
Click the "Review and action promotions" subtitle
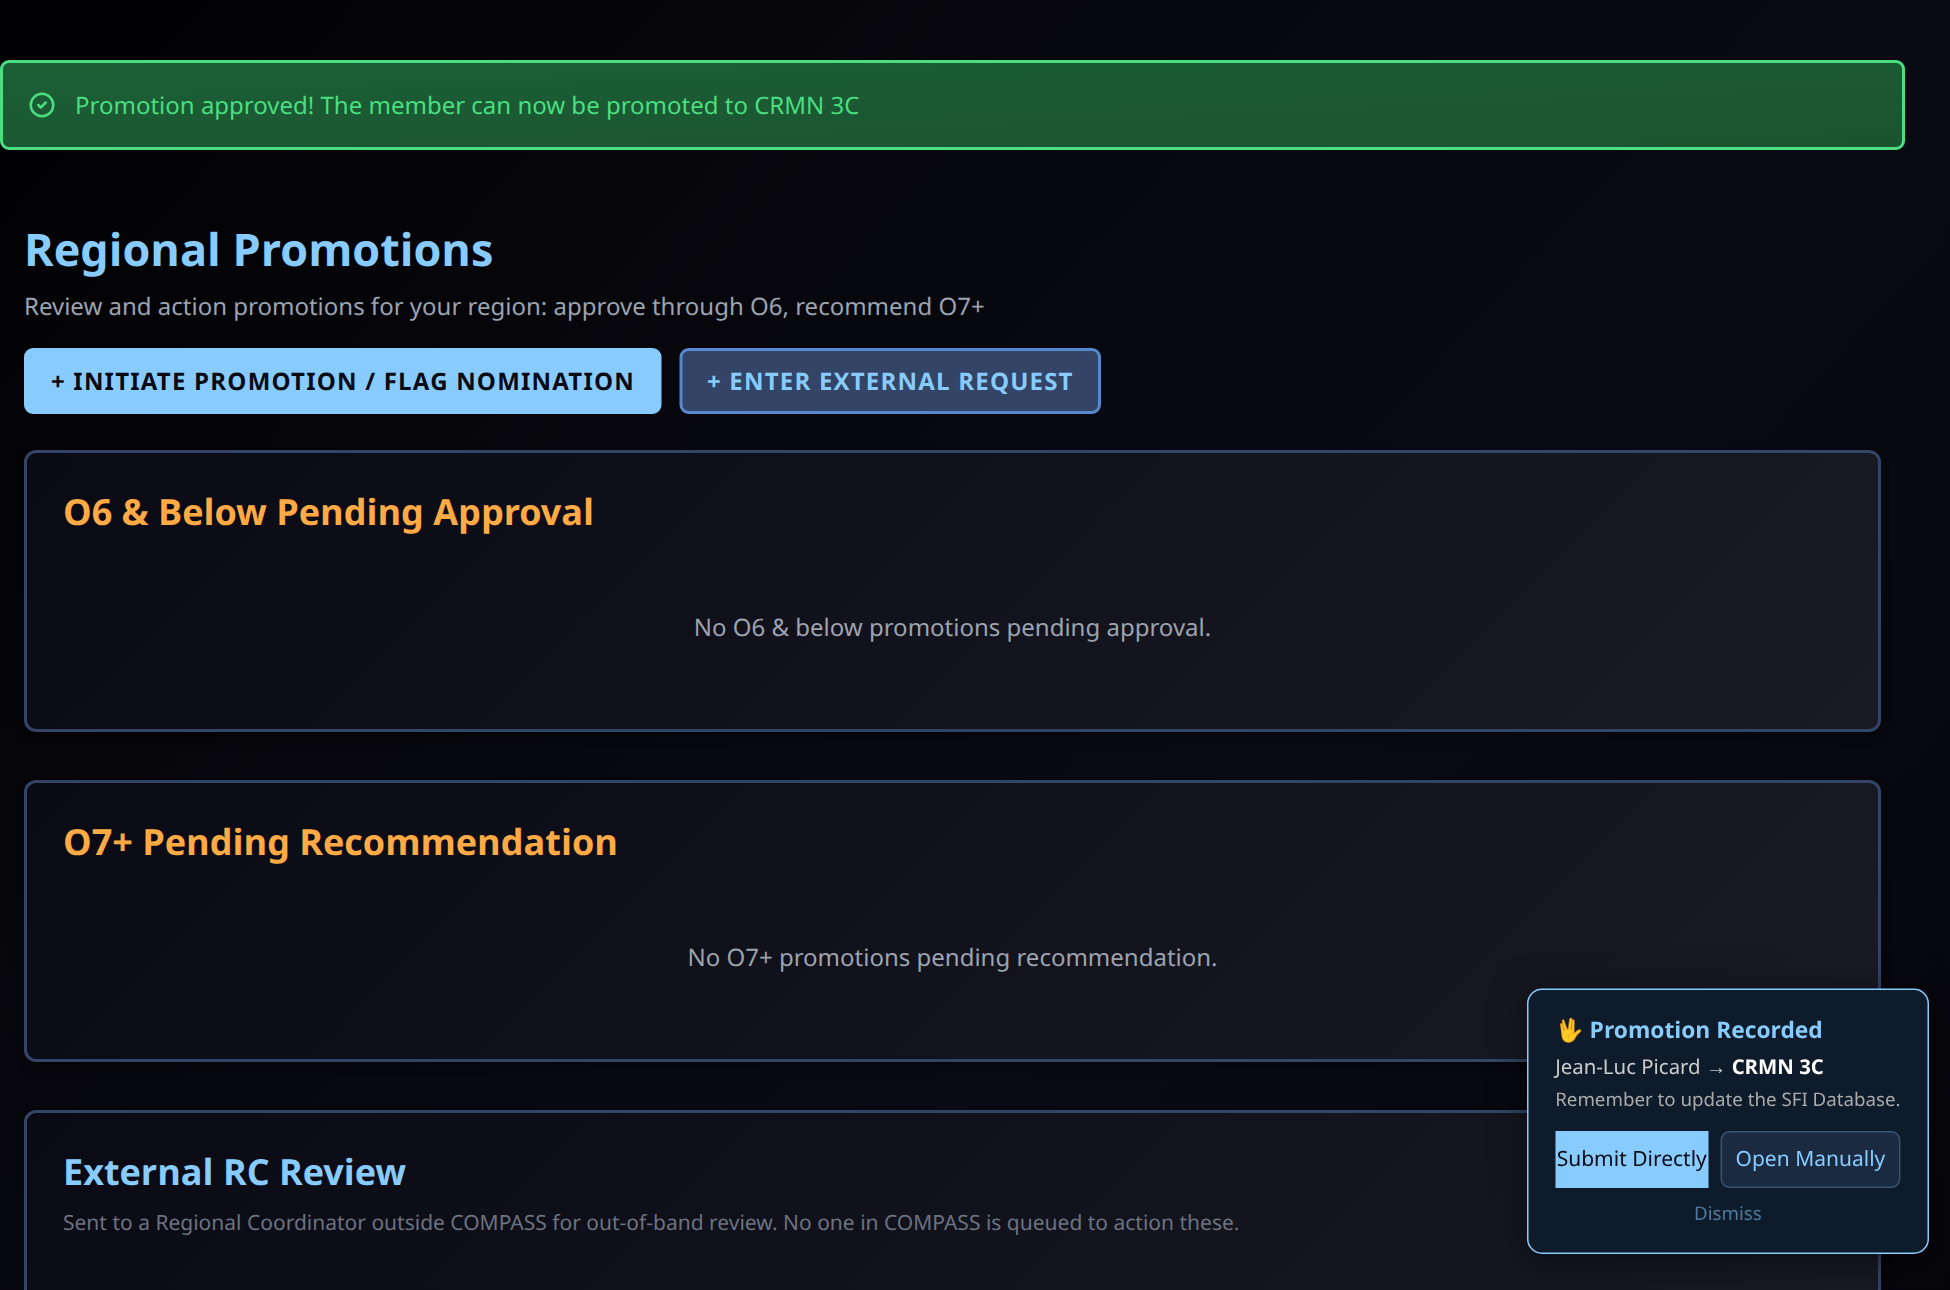point(504,307)
